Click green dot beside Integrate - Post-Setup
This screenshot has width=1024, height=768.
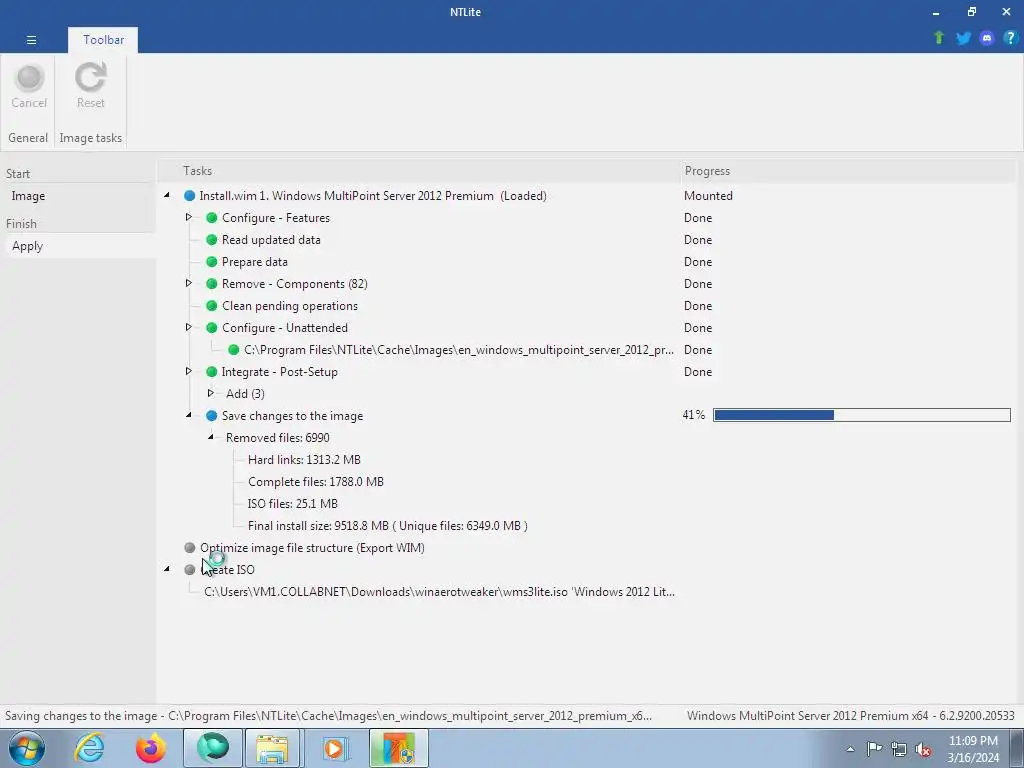click(x=212, y=372)
